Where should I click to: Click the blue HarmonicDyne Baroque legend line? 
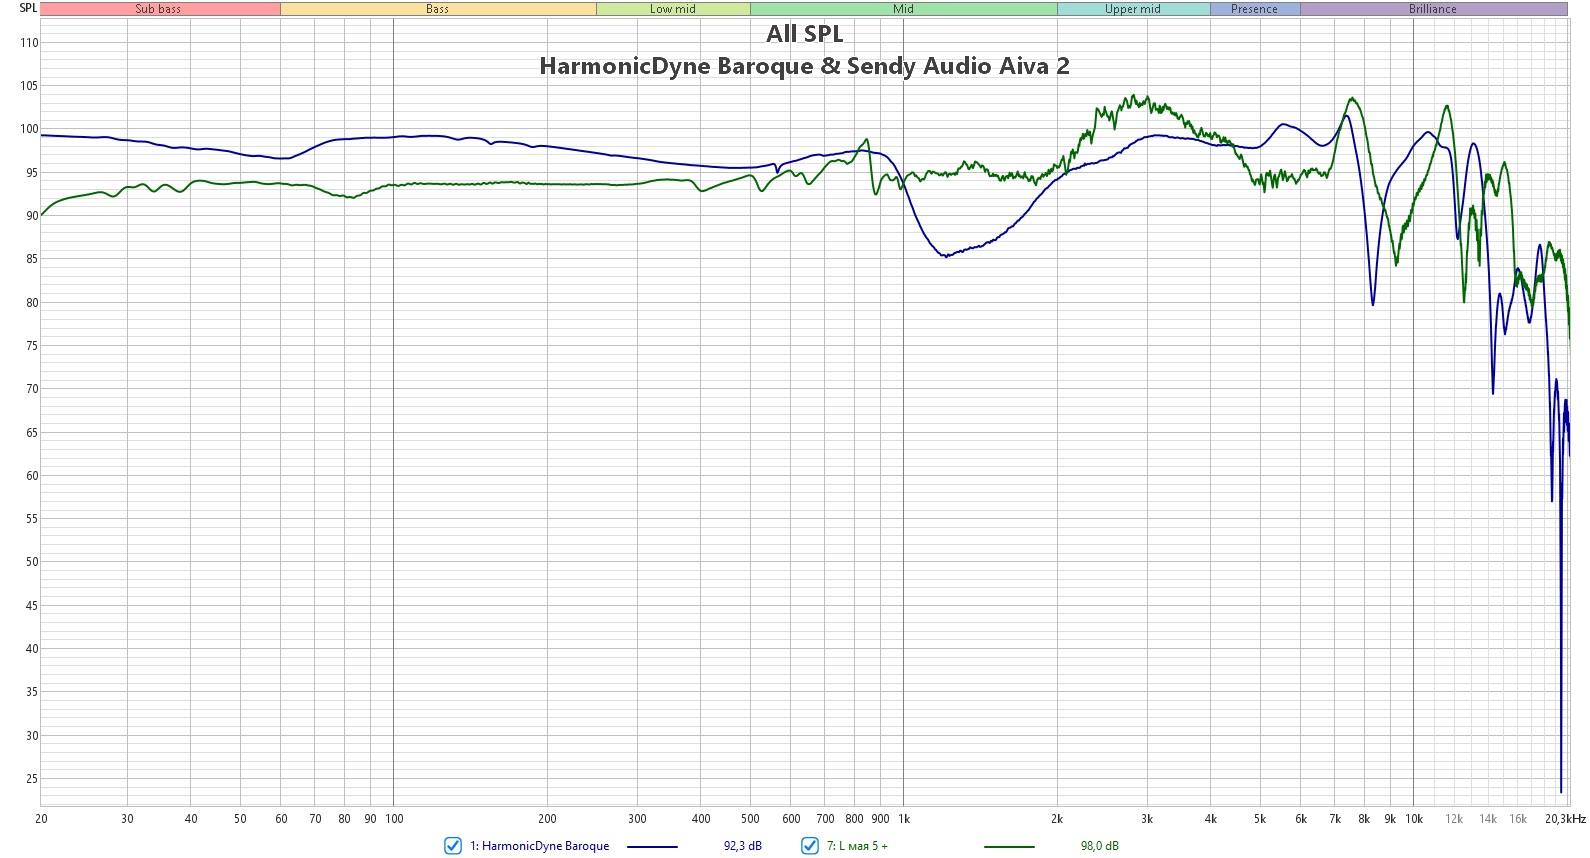click(x=652, y=847)
